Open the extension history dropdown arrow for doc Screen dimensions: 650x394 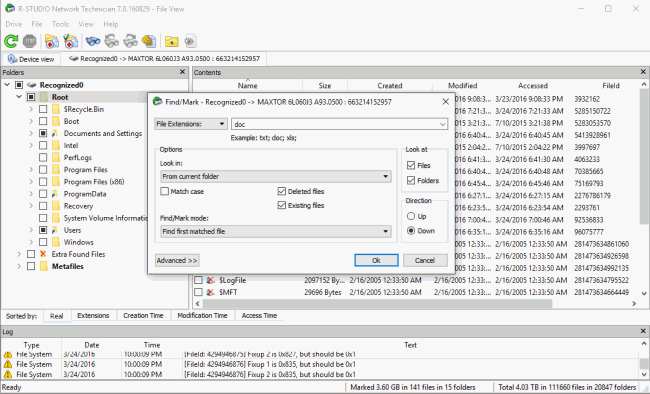click(x=442, y=124)
